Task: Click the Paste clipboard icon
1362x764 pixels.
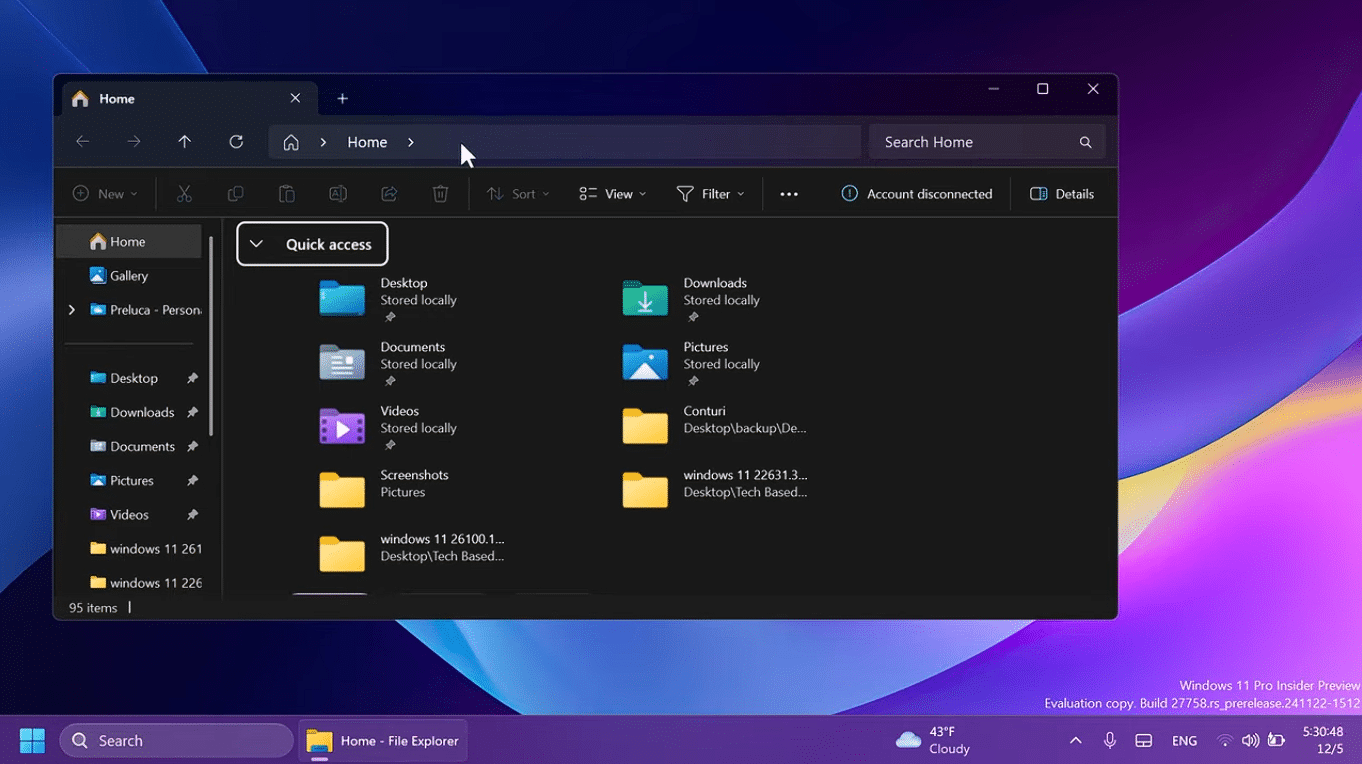Action: click(287, 194)
